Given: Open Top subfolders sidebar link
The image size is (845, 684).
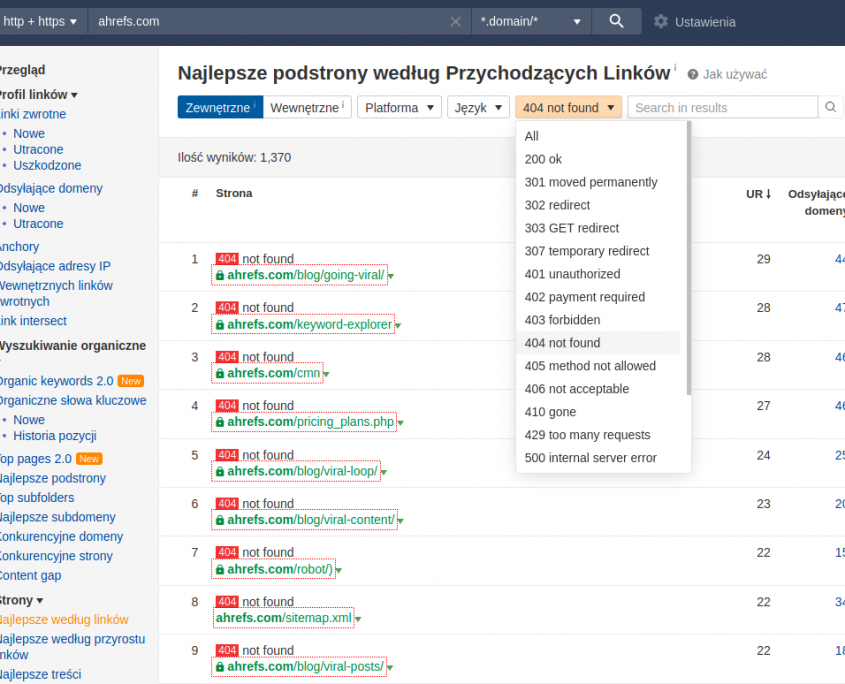Looking at the screenshot, I should click(37, 498).
